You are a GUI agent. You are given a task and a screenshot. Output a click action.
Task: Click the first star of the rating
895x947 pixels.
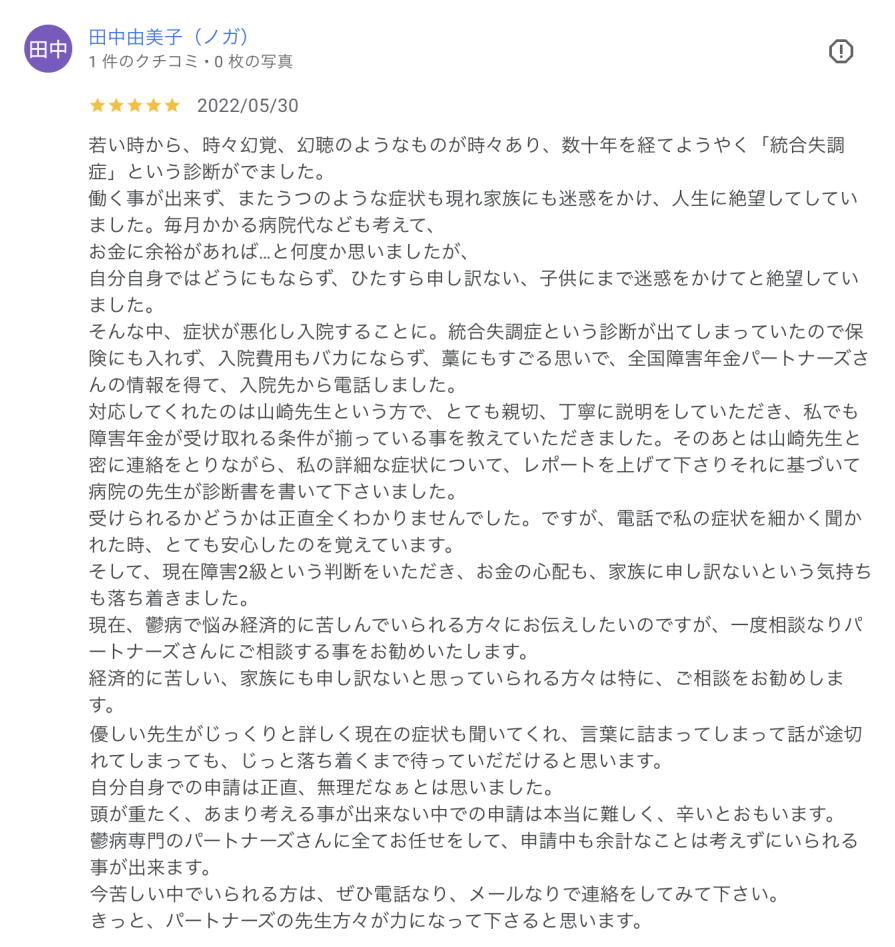pos(97,106)
